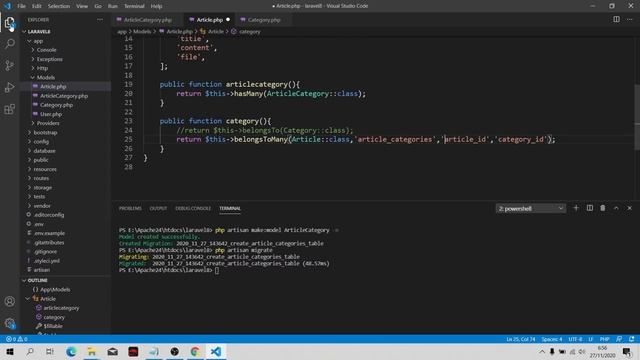This screenshot has width=640, height=360.
Task: Open Explorer panel more actions ellipsis
Action: pos(100,20)
